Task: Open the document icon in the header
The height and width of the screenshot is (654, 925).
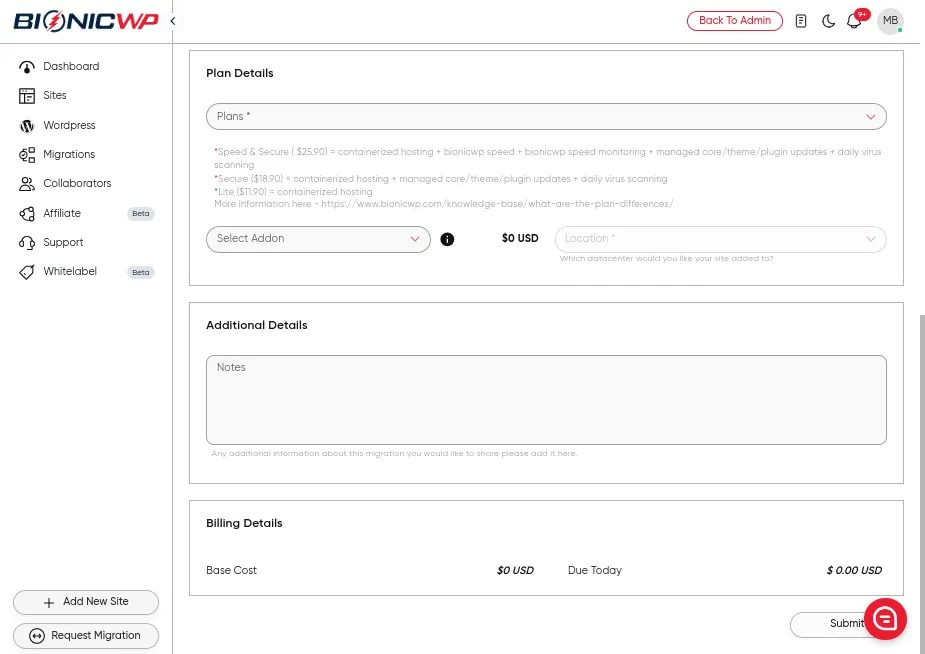Action: point(801,21)
